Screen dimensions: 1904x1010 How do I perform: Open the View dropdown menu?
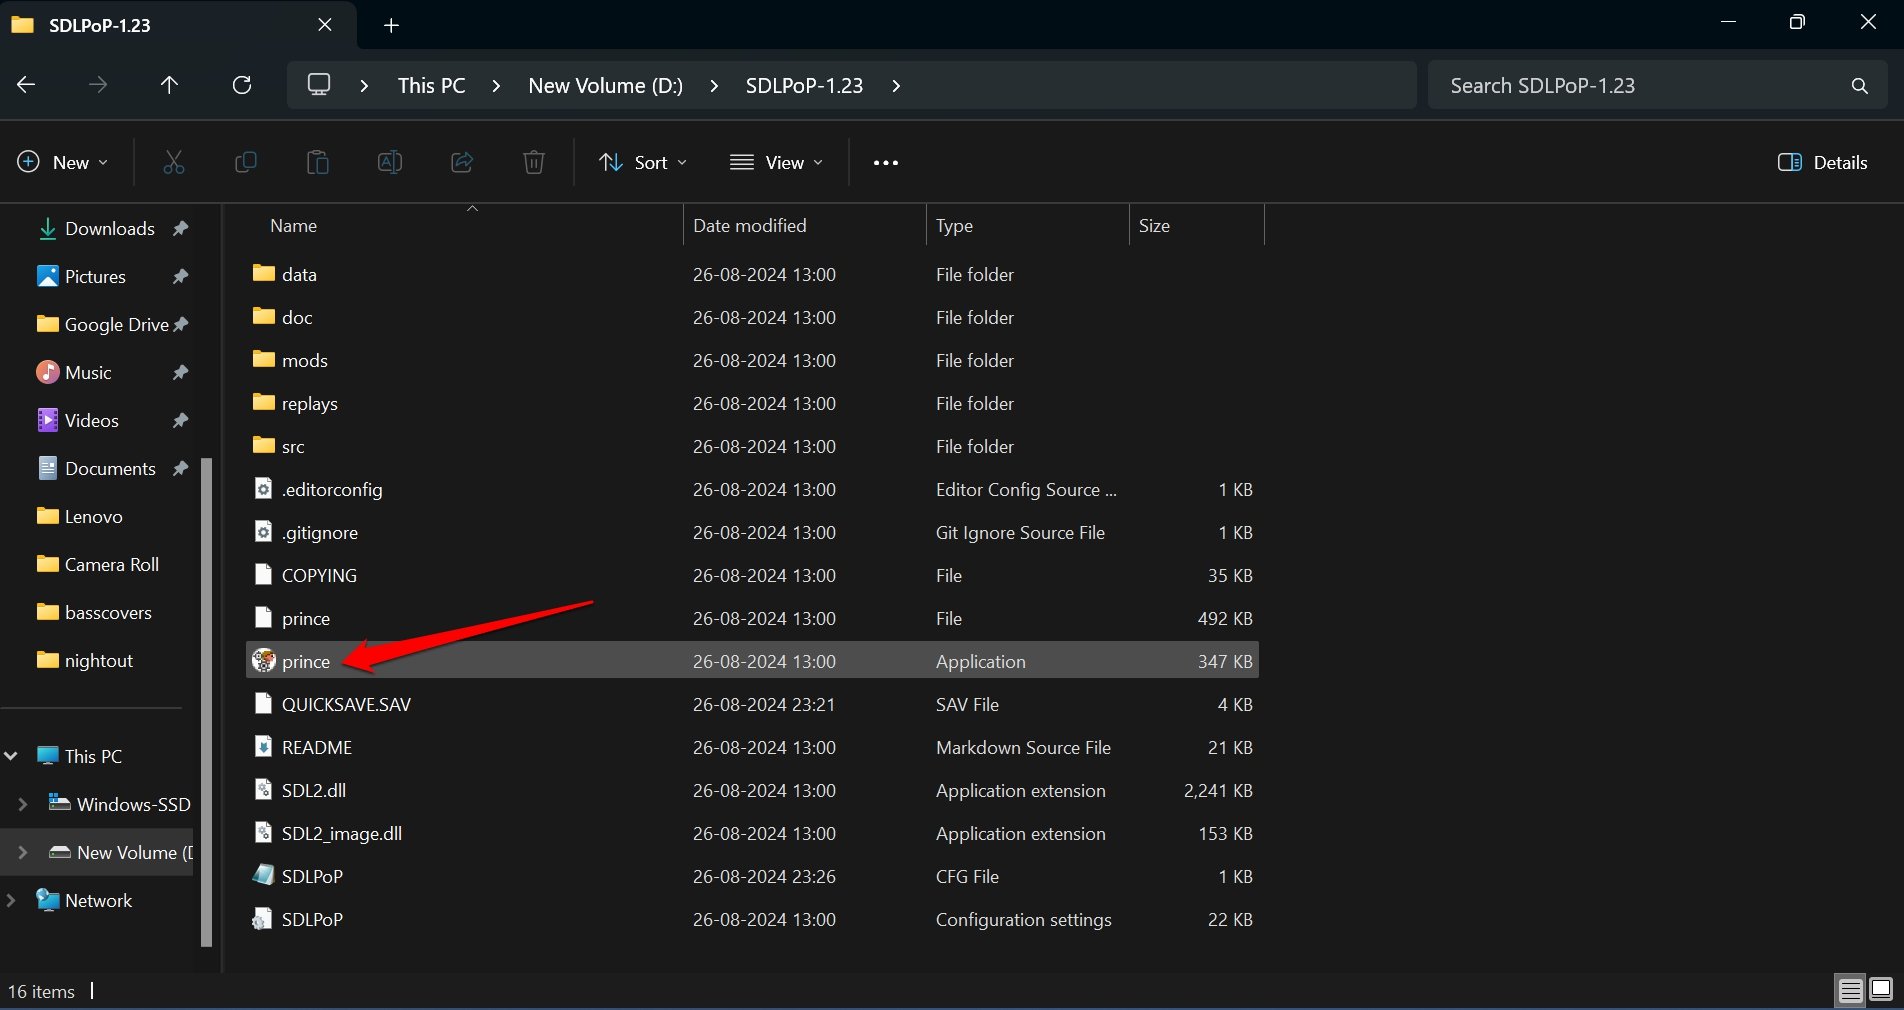pos(776,162)
